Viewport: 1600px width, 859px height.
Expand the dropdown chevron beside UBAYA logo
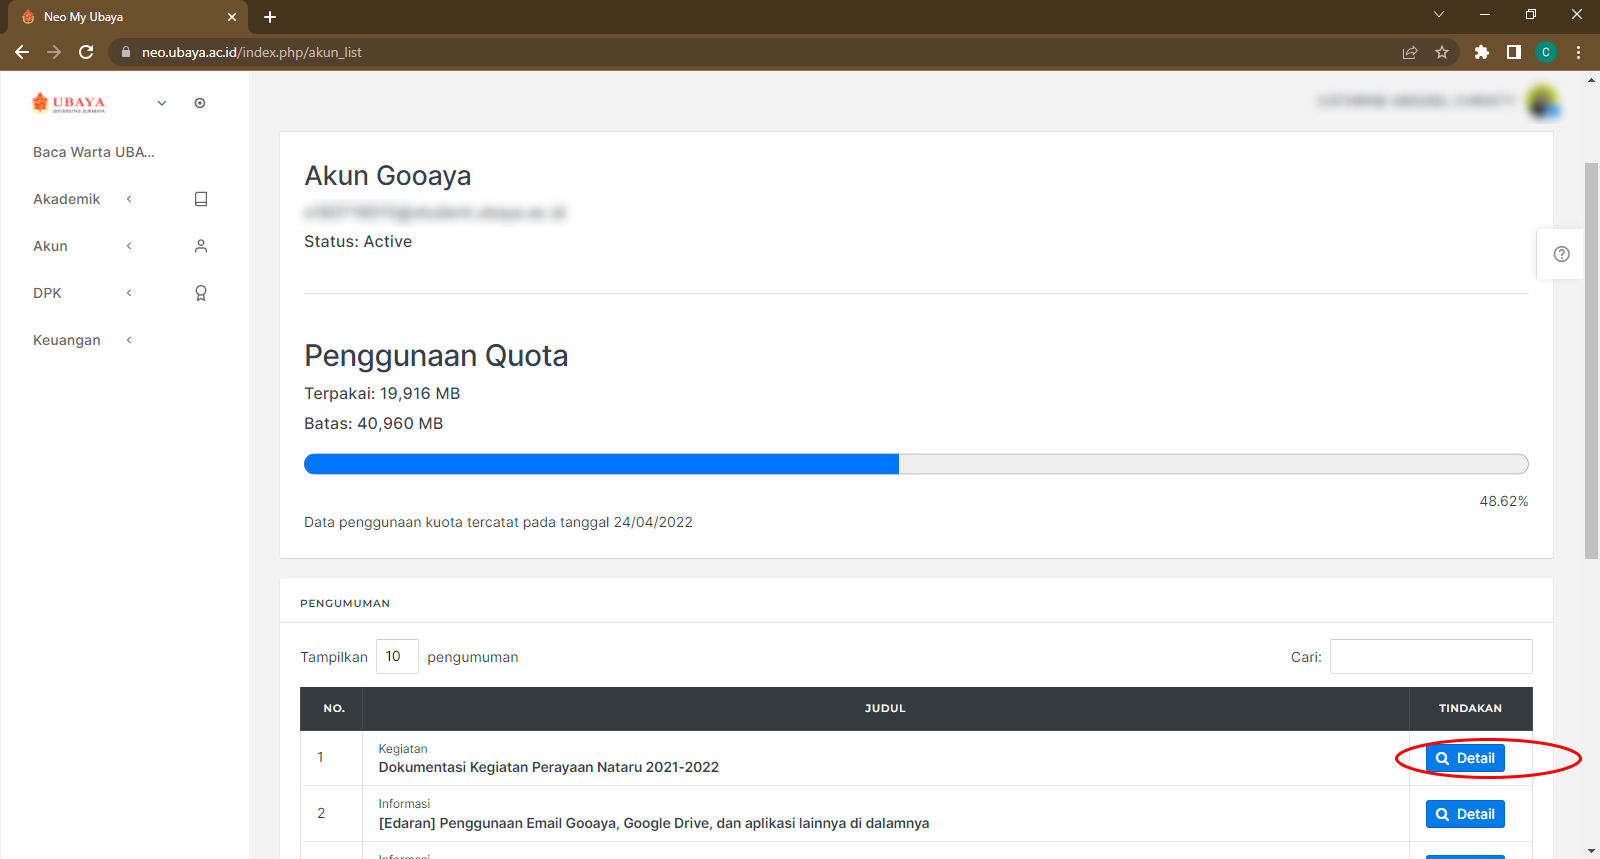162,103
